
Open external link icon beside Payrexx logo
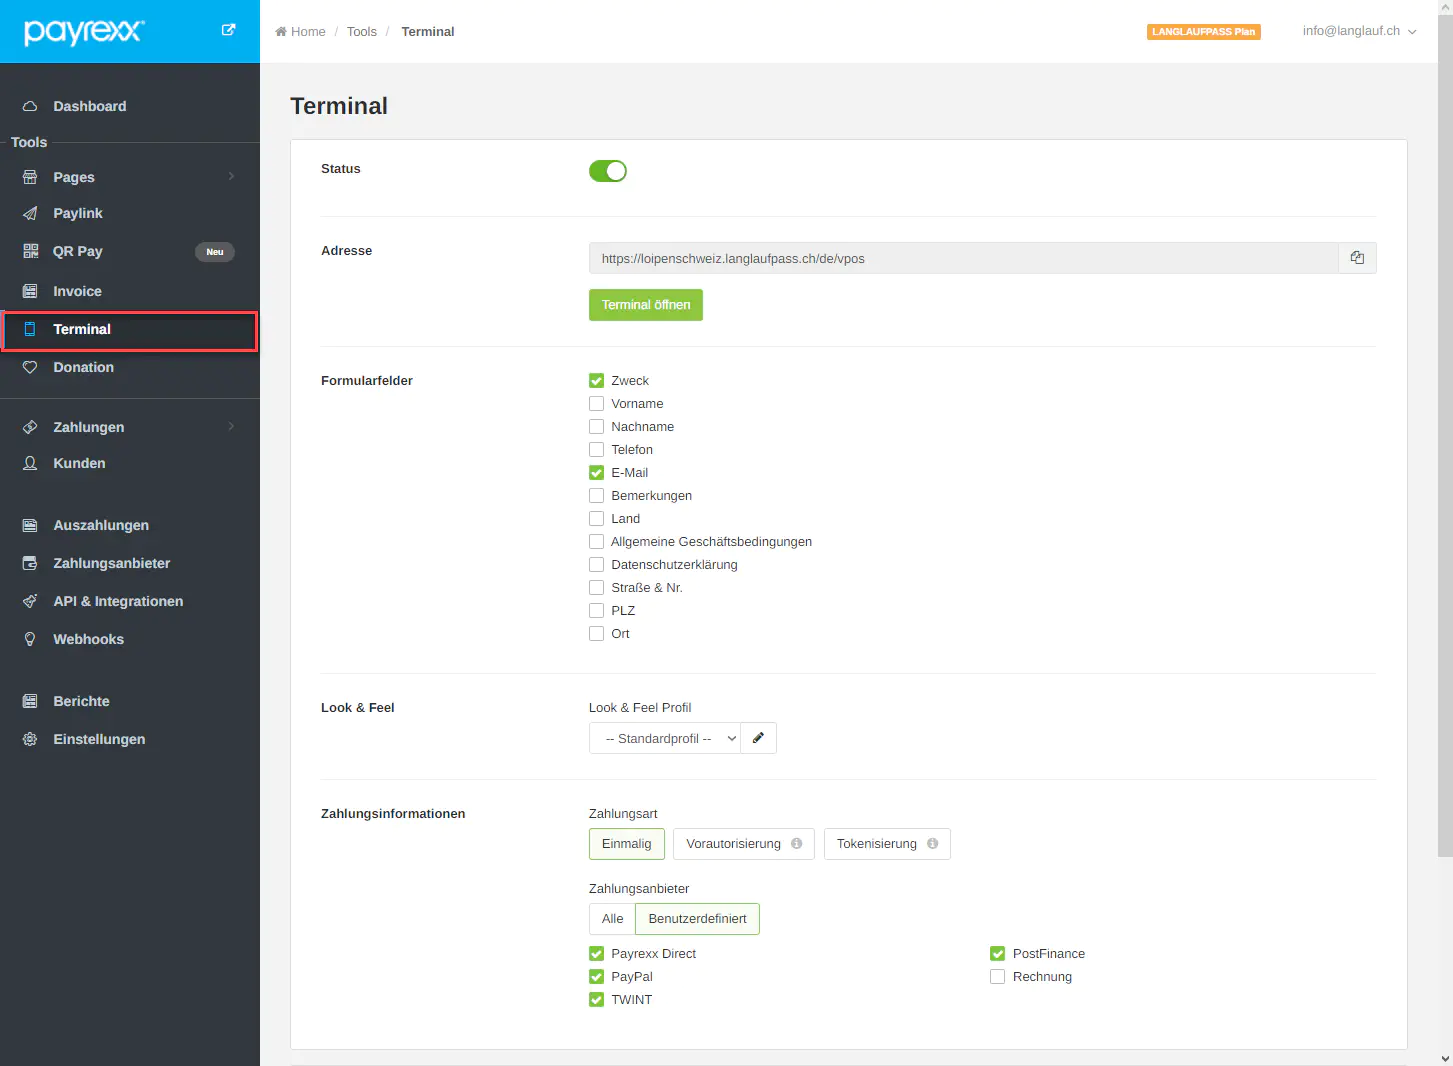[228, 30]
